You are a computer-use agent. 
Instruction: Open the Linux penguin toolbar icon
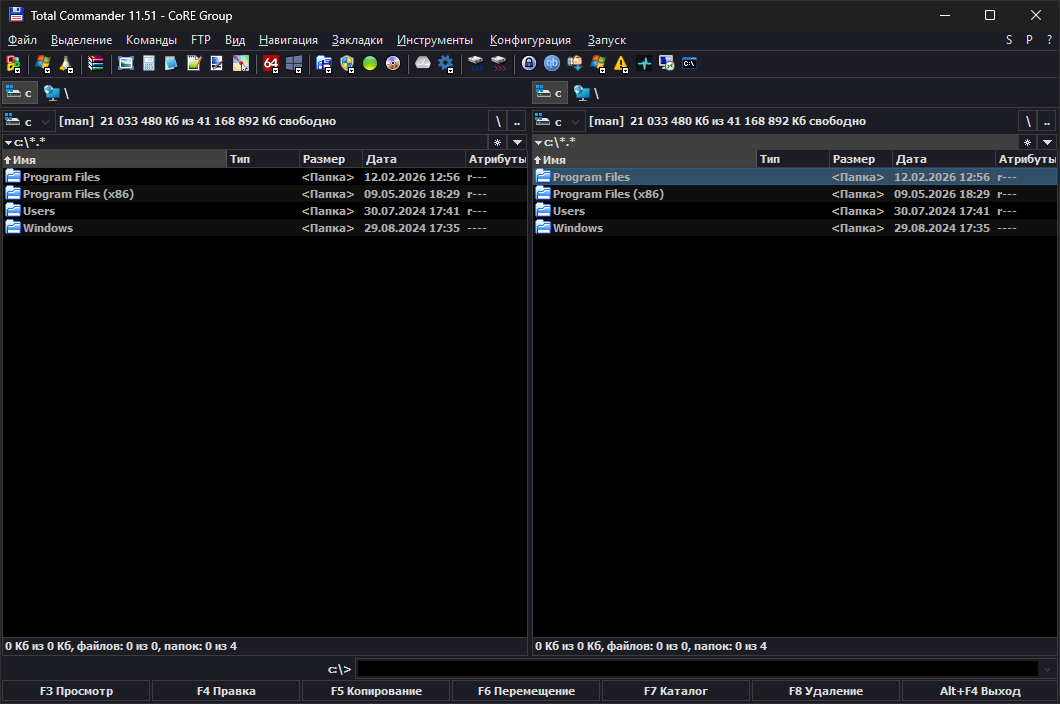pos(66,64)
